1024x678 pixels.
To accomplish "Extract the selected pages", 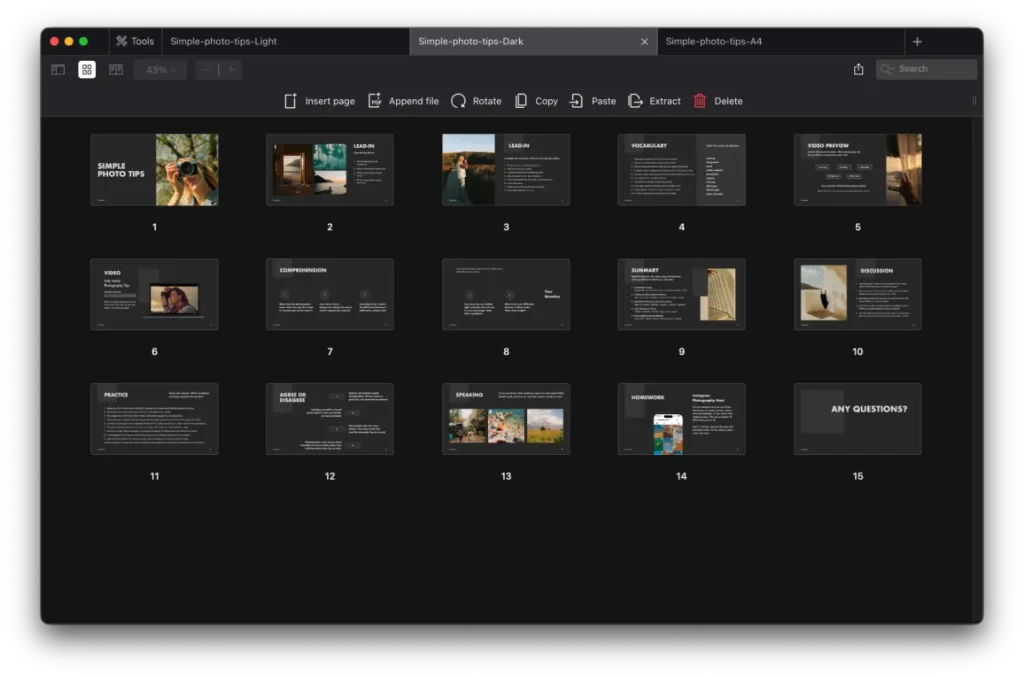I will (654, 101).
